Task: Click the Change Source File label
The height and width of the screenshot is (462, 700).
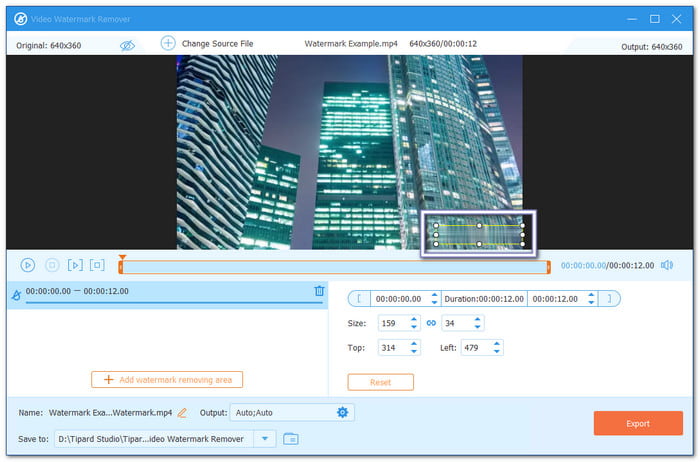Action: coord(217,44)
